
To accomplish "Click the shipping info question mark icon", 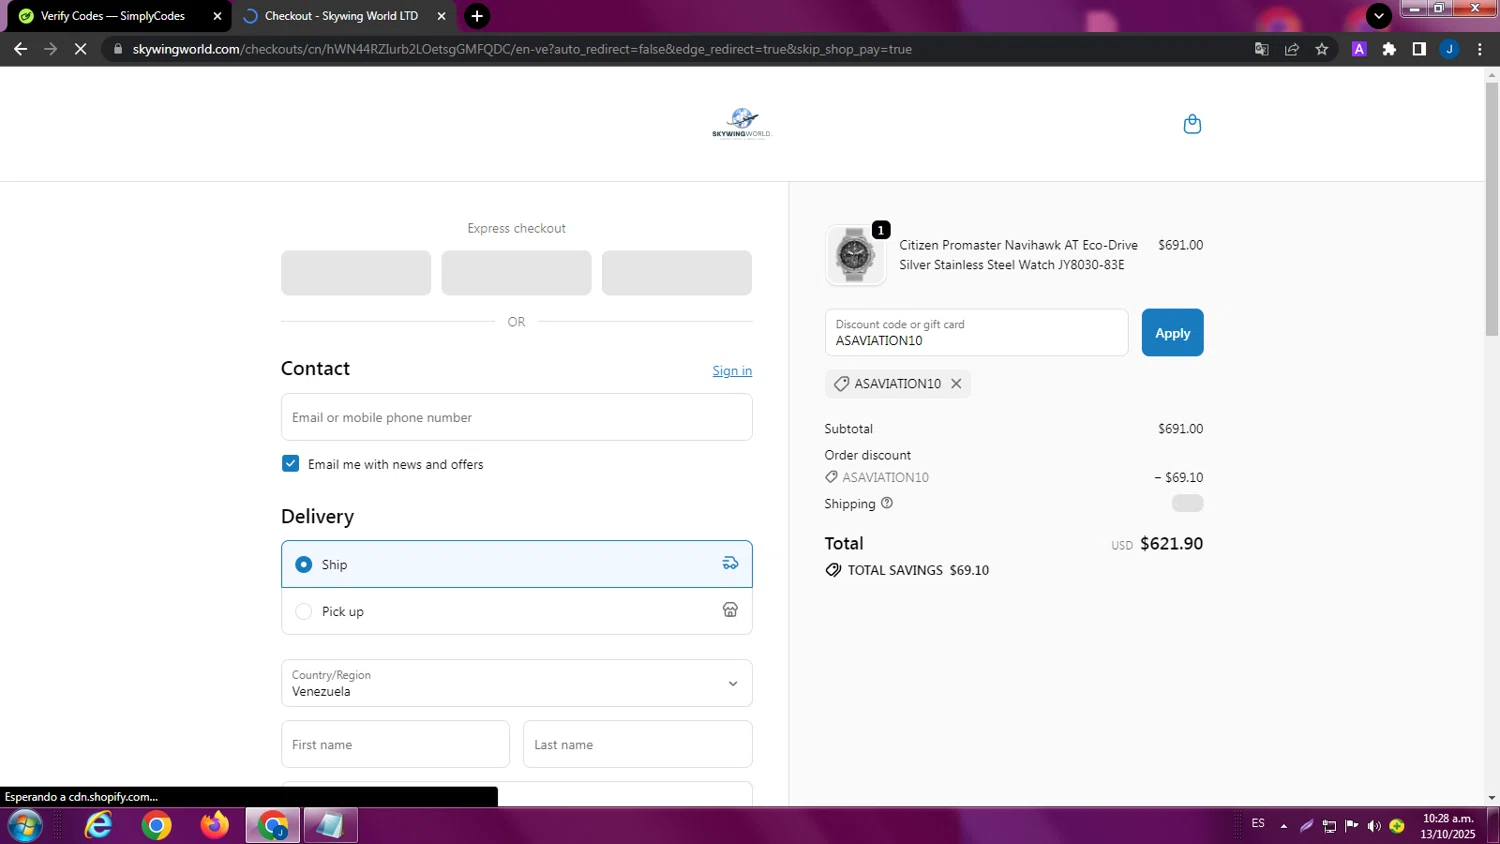I will [x=887, y=503].
